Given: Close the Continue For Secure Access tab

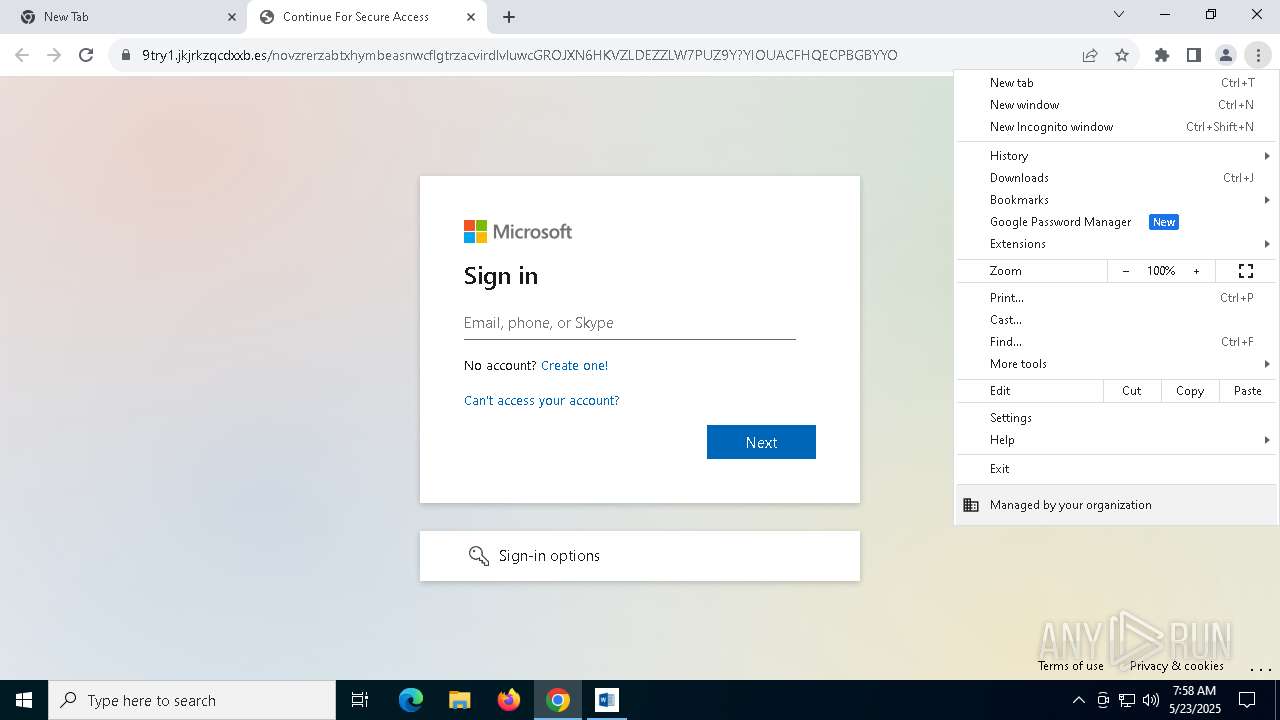Looking at the screenshot, I should (x=471, y=17).
